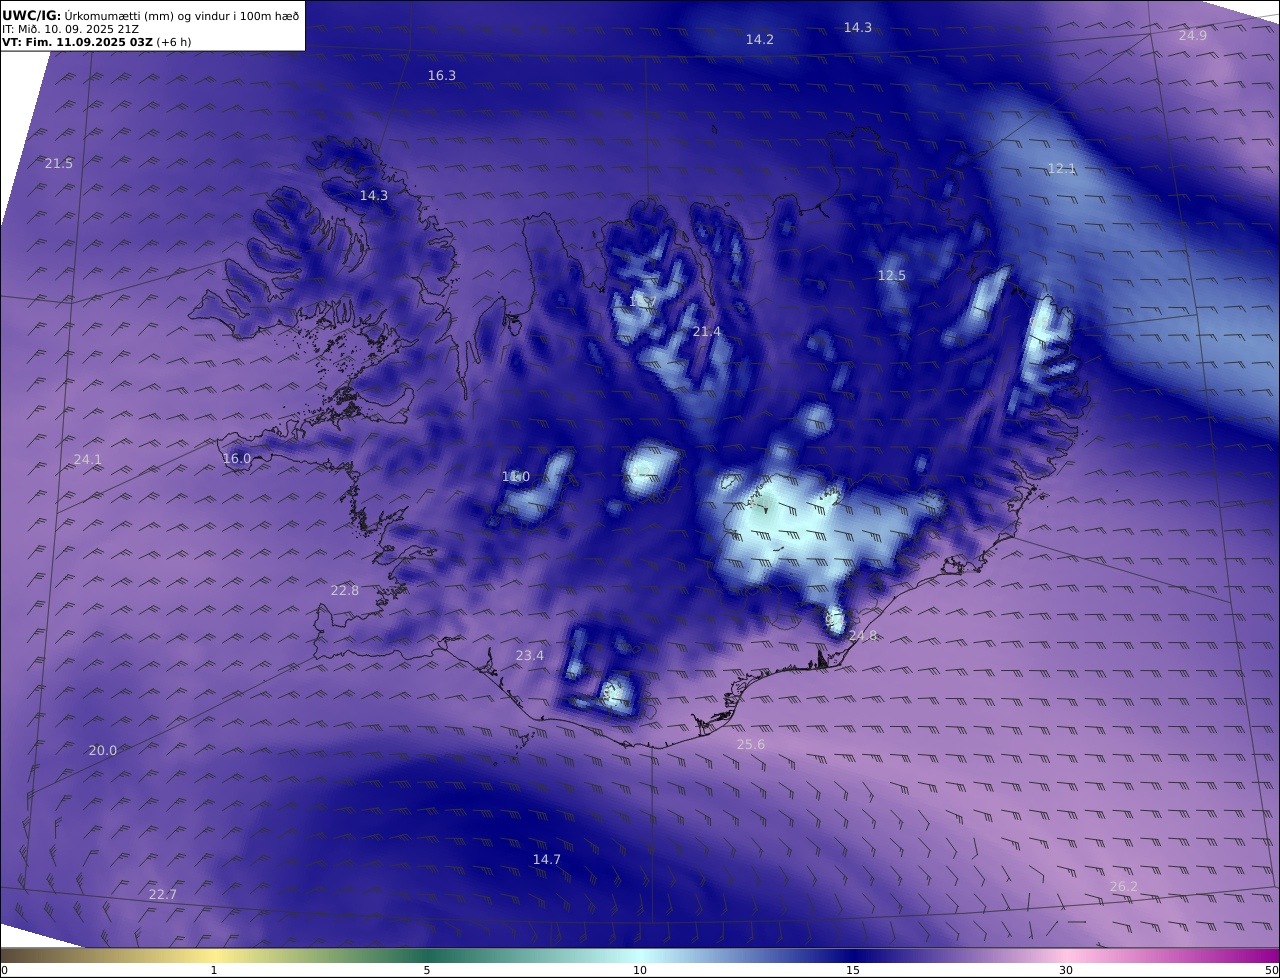The image size is (1280, 978).
Task: Click the colorbar tick label 50
Action: point(1271,970)
